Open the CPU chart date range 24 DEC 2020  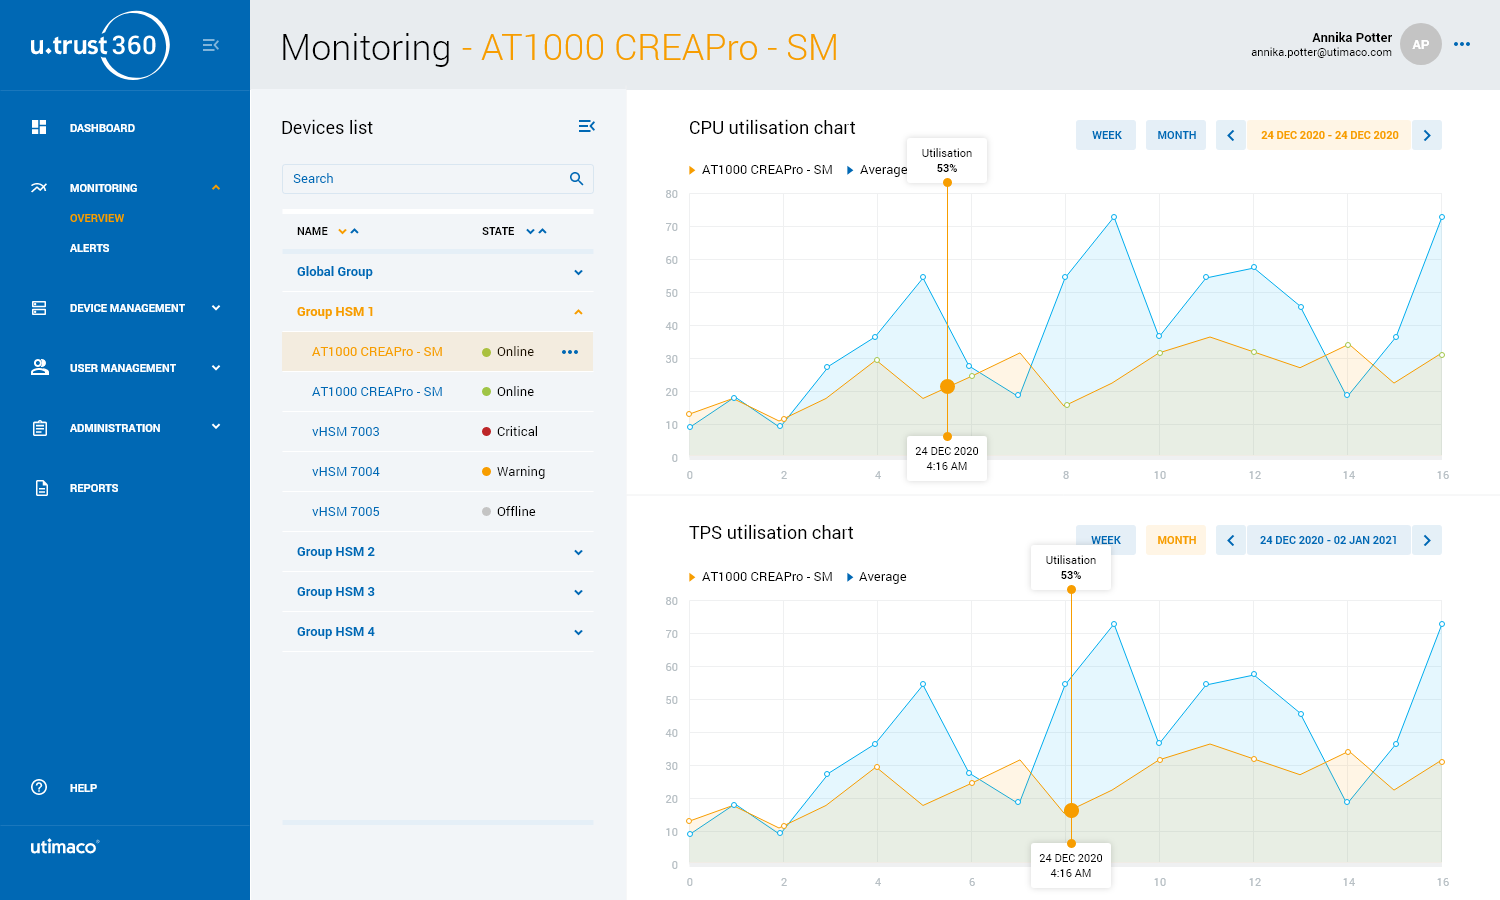[x=1329, y=135]
